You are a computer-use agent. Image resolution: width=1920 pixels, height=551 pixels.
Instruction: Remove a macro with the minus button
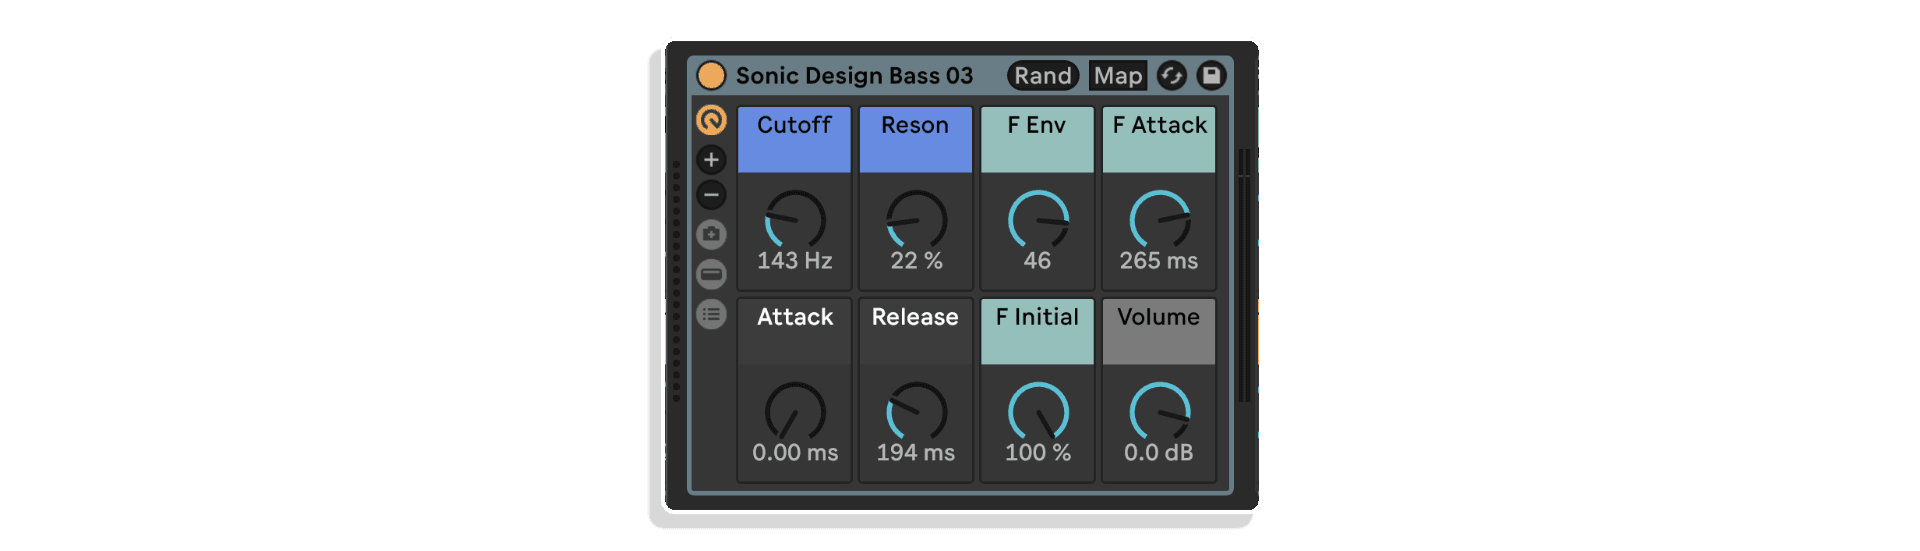pyautogui.click(x=711, y=195)
